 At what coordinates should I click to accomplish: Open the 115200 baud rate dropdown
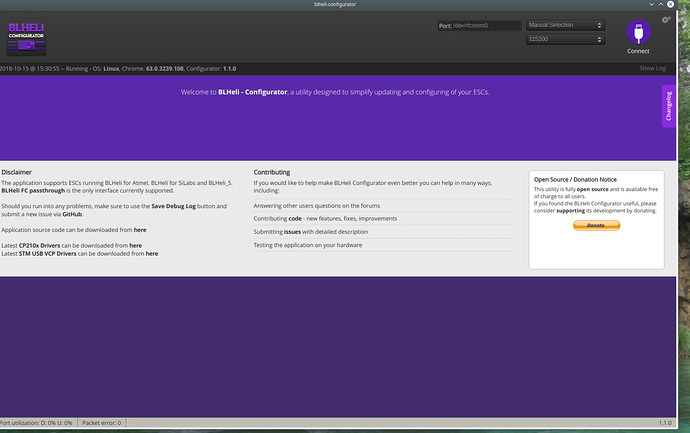click(x=565, y=39)
